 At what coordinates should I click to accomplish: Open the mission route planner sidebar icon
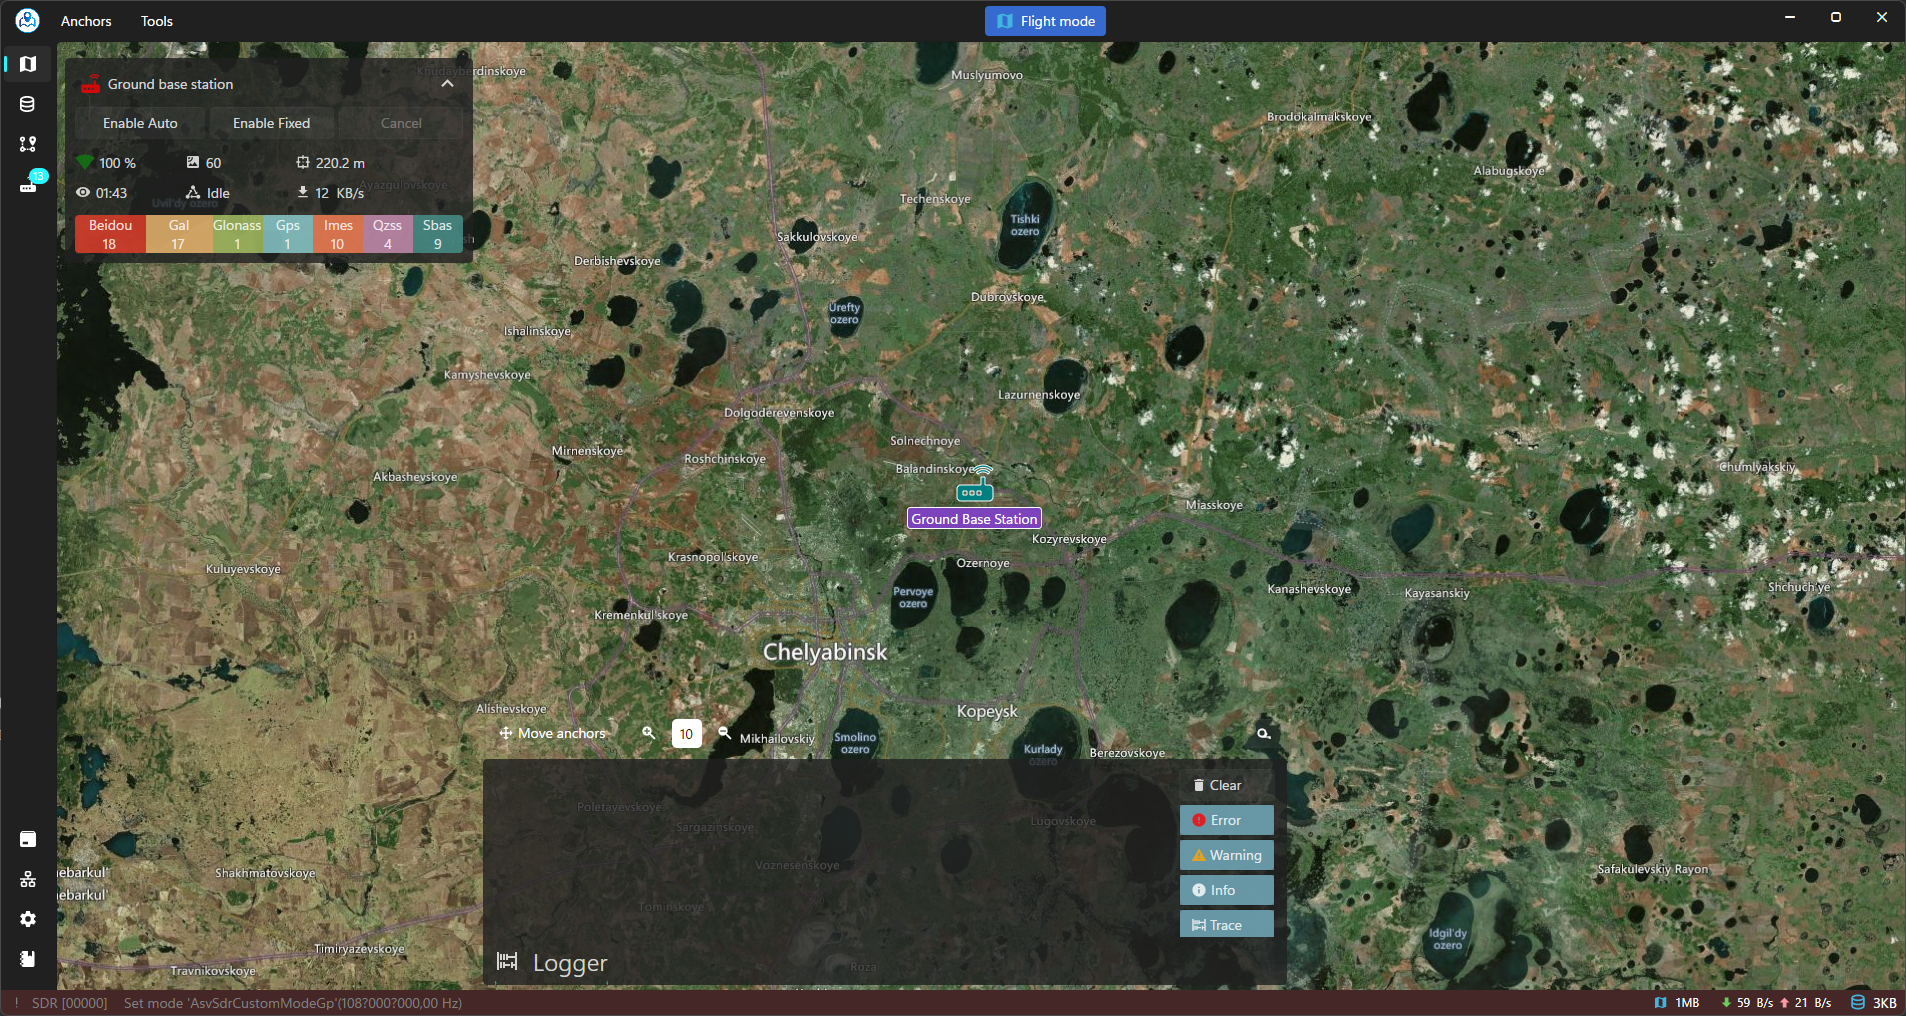coord(28,144)
